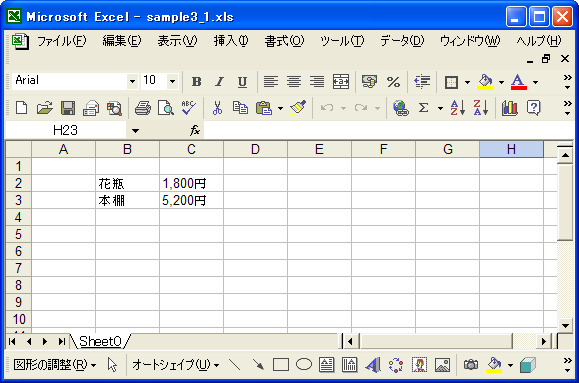Image resolution: width=579 pixels, height=383 pixels.
Task: Toggle Italic formatting
Action: click(220, 82)
